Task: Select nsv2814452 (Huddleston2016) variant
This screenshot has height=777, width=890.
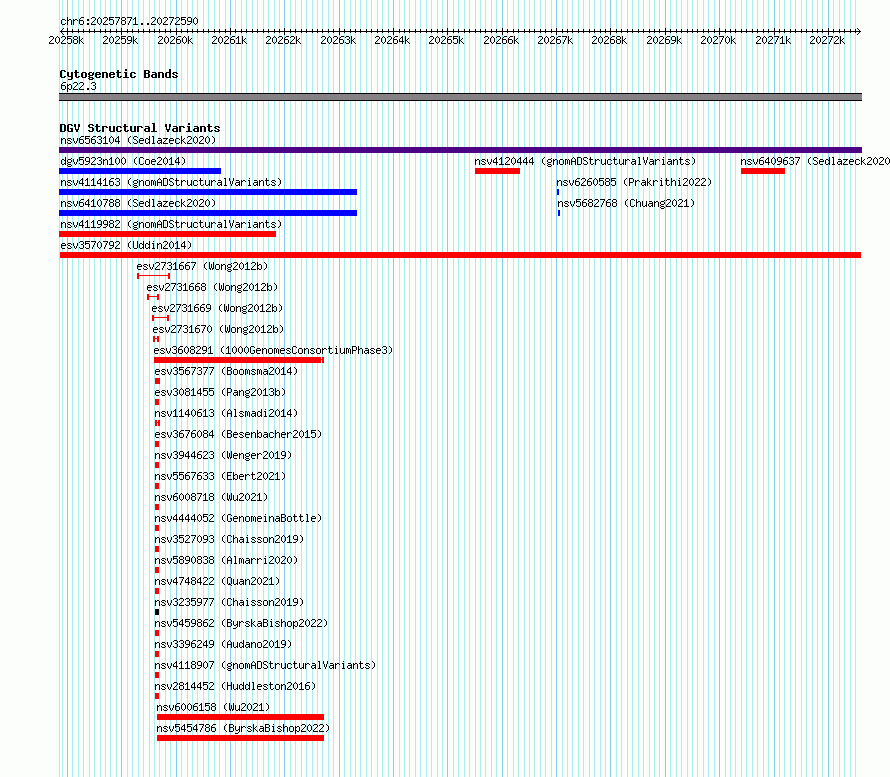Action: pyautogui.click(x=236, y=686)
